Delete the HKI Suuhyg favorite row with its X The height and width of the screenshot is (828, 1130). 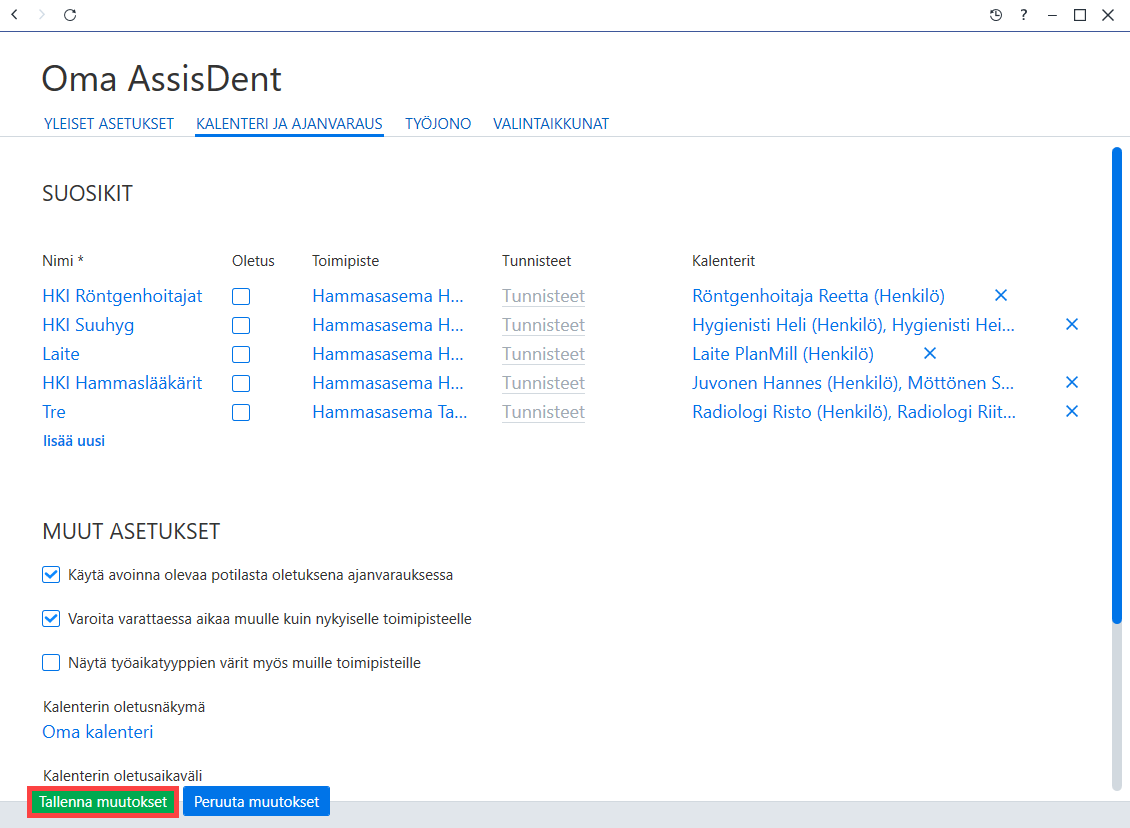tap(1072, 324)
